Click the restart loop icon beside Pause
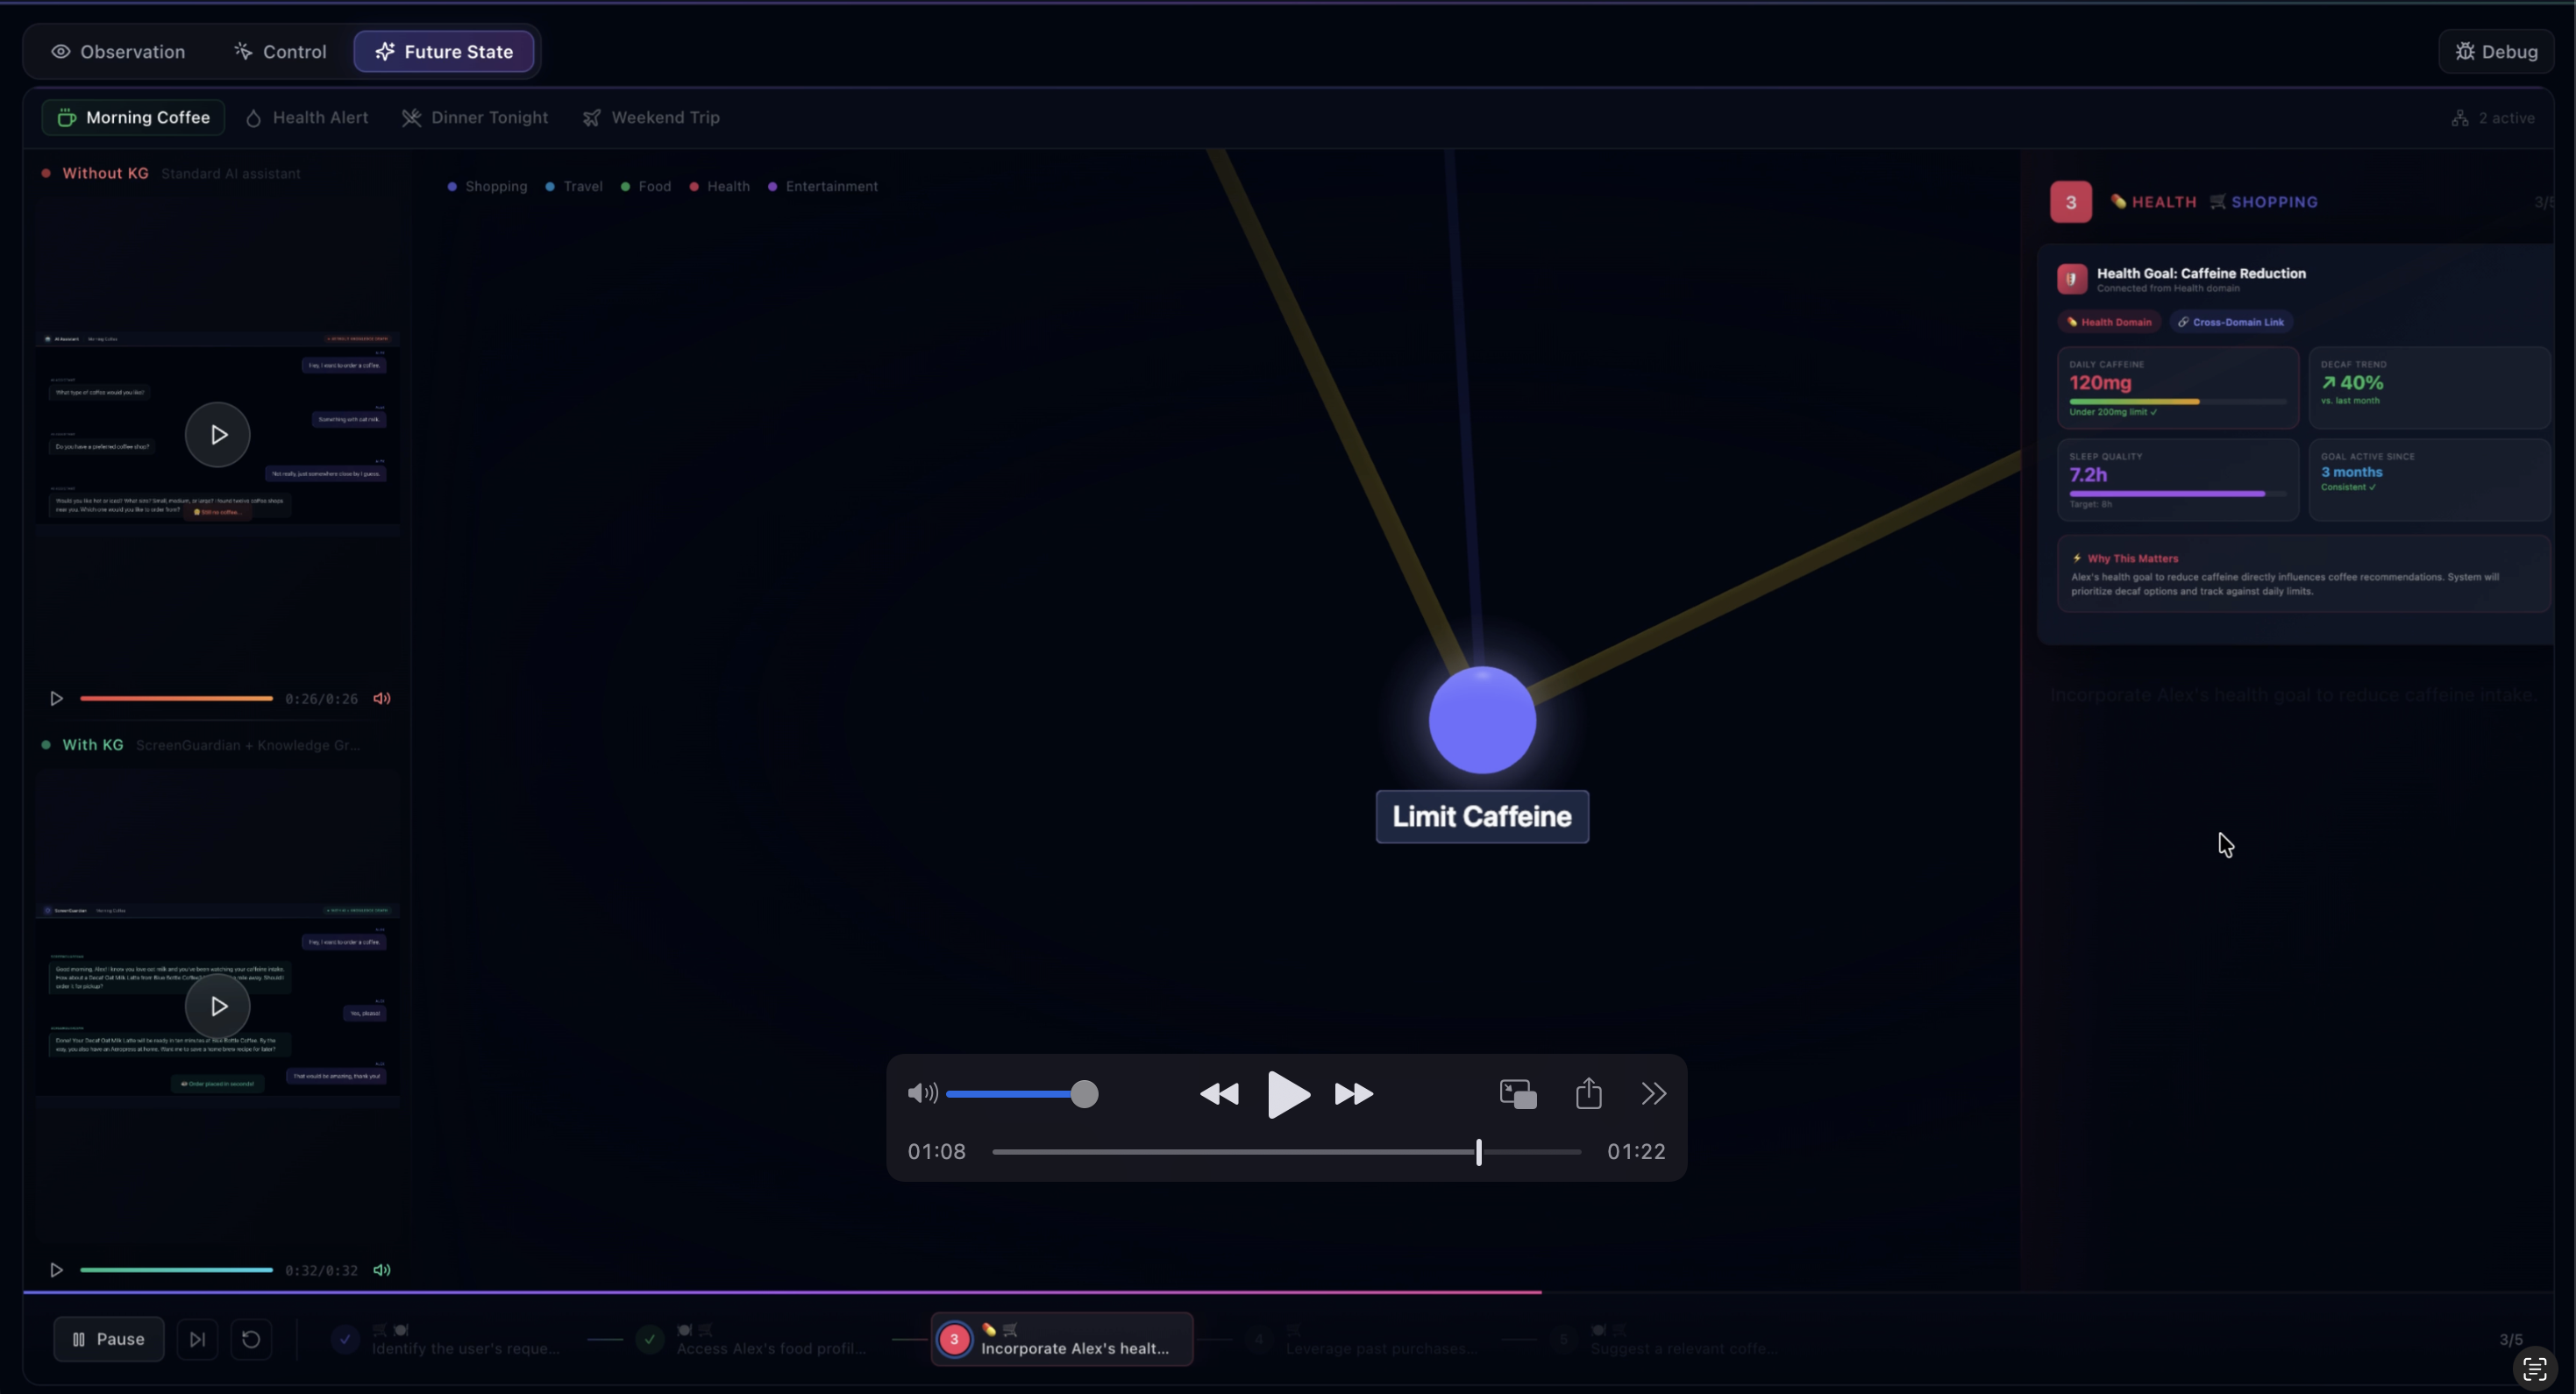Image resolution: width=2576 pixels, height=1394 pixels. [x=251, y=1339]
